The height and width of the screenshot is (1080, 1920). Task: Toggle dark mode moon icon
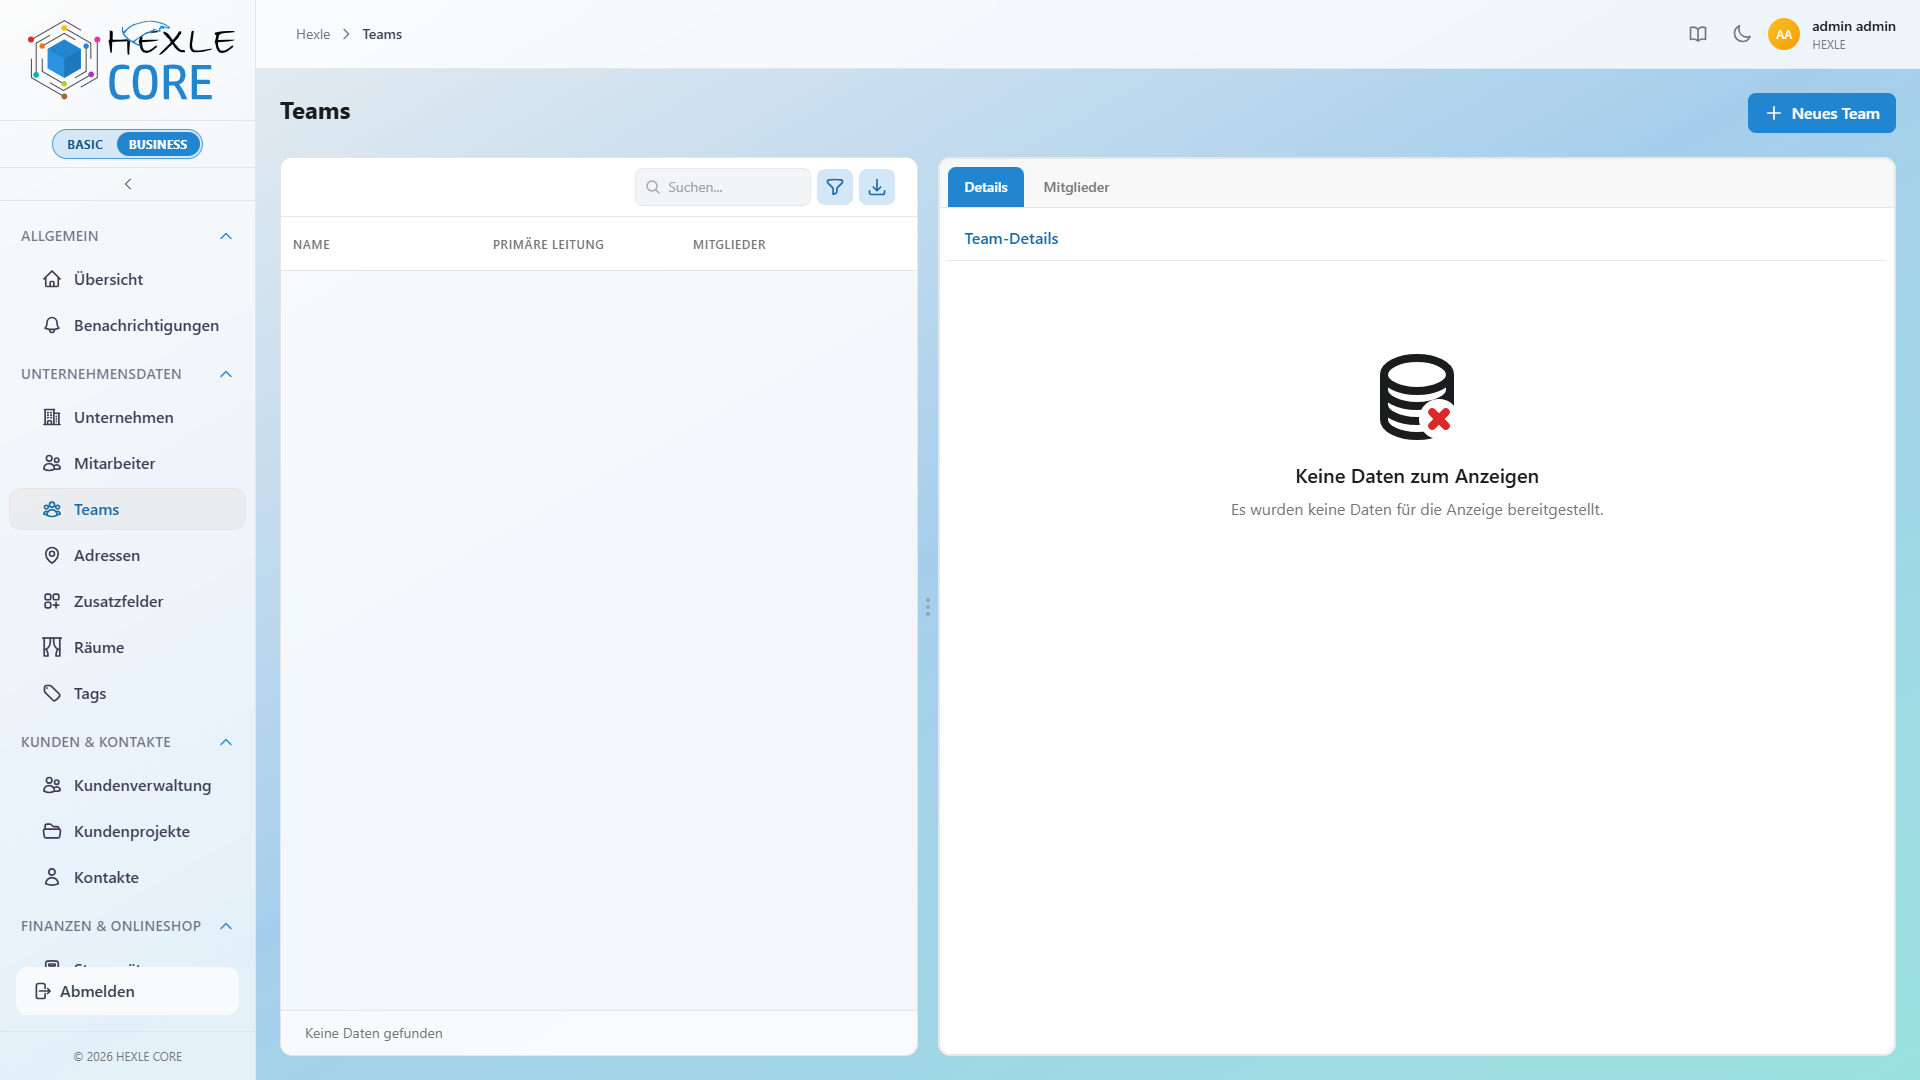pyautogui.click(x=1742, y=34)
